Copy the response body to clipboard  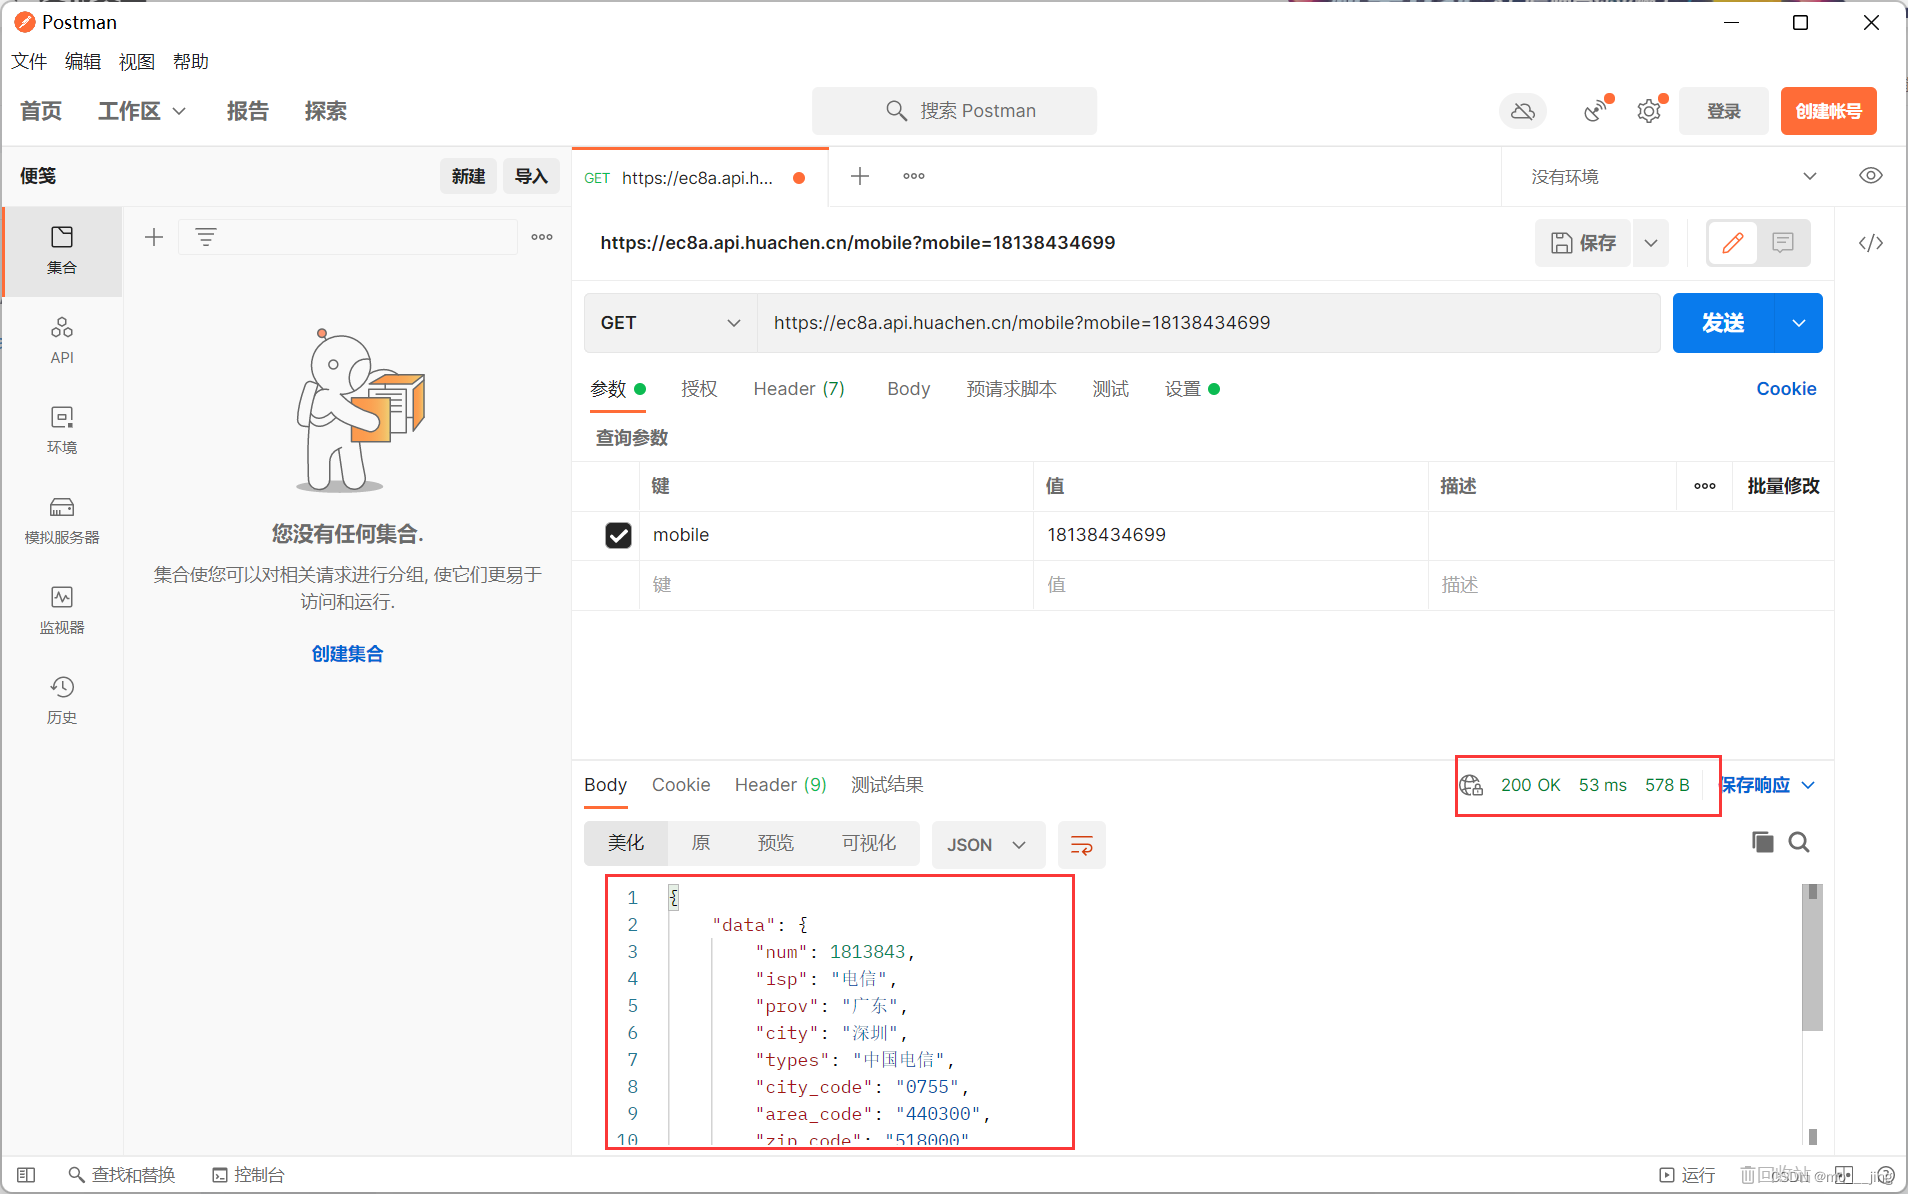click(x=1763, y=842)
